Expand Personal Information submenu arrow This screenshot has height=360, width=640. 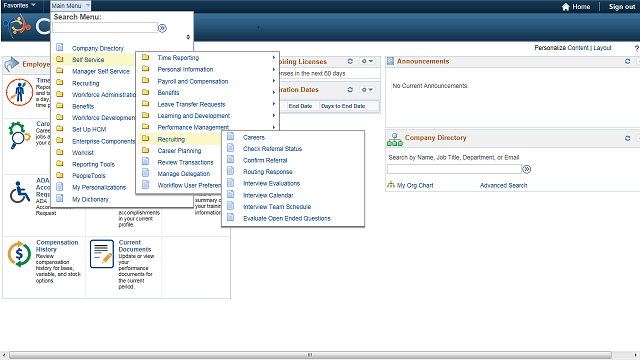tap(273, 69)
